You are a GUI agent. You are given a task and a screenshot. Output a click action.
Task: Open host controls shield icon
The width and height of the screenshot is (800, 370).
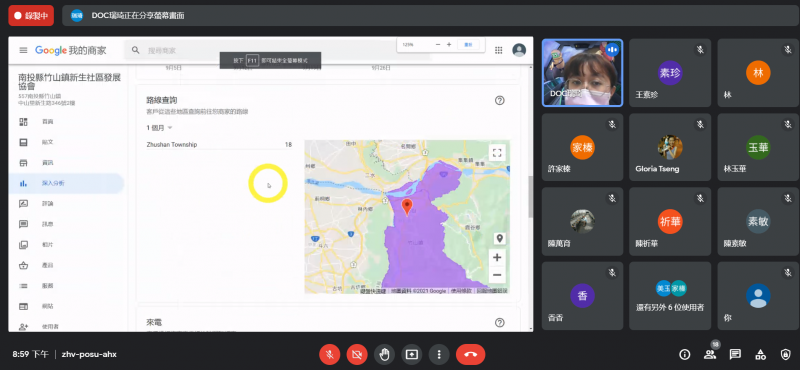(785, 354)
